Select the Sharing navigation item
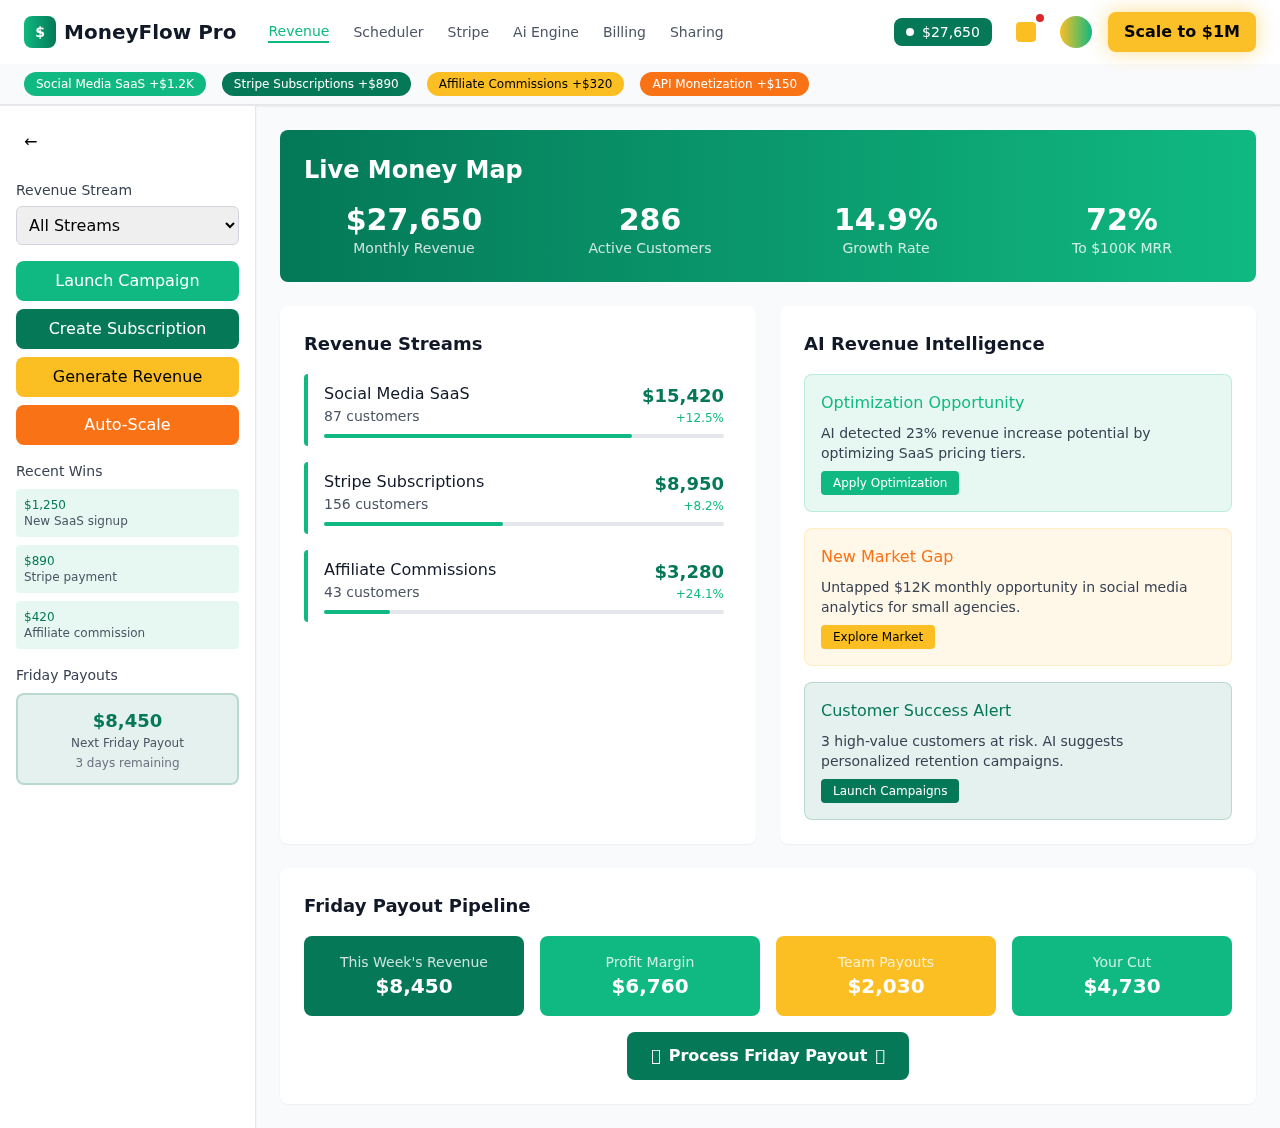This screenshot has width=1280, height=1128. (x=696, y=32)
